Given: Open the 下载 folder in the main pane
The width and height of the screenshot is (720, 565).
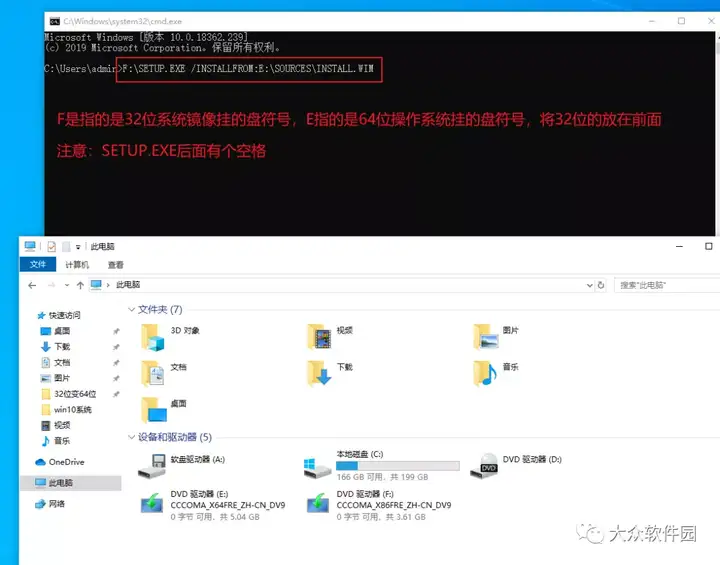Looking at the screenshot, I should 319,373.
